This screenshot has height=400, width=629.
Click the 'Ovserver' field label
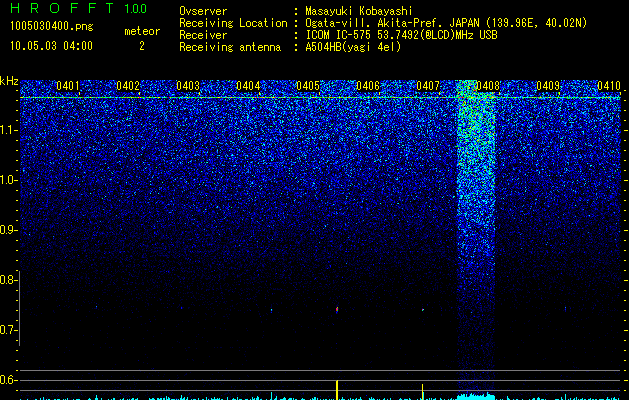point(203,11)
